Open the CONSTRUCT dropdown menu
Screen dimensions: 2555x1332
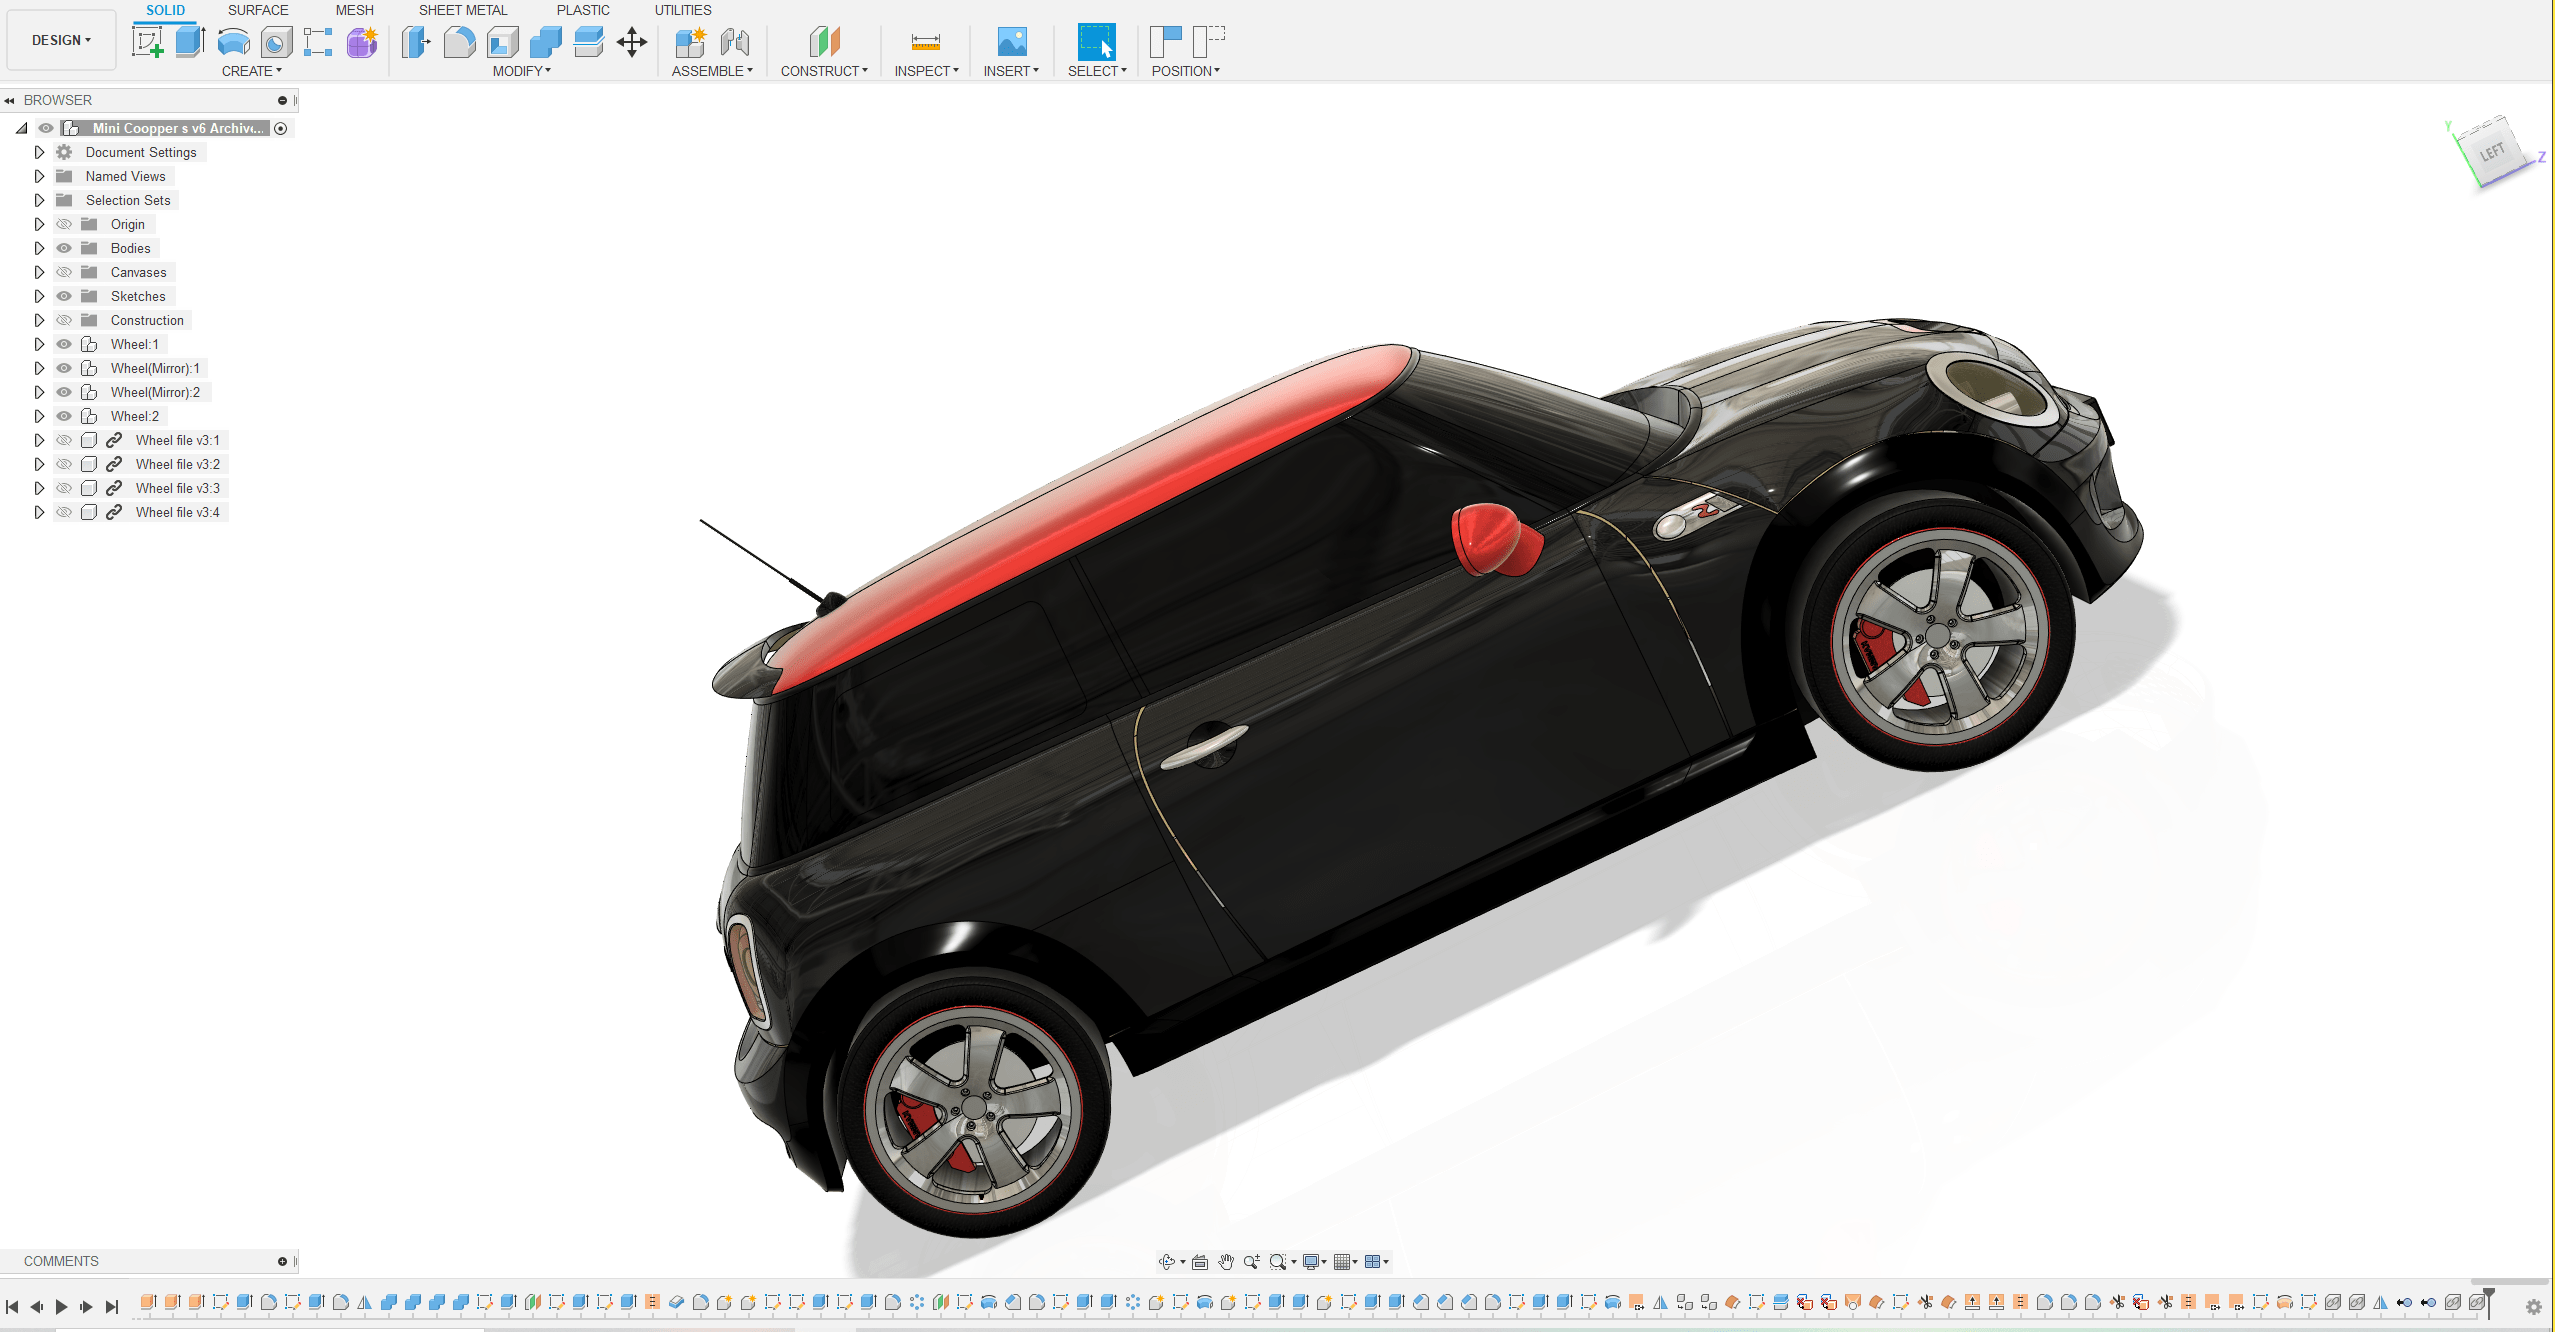pos(824,71)
